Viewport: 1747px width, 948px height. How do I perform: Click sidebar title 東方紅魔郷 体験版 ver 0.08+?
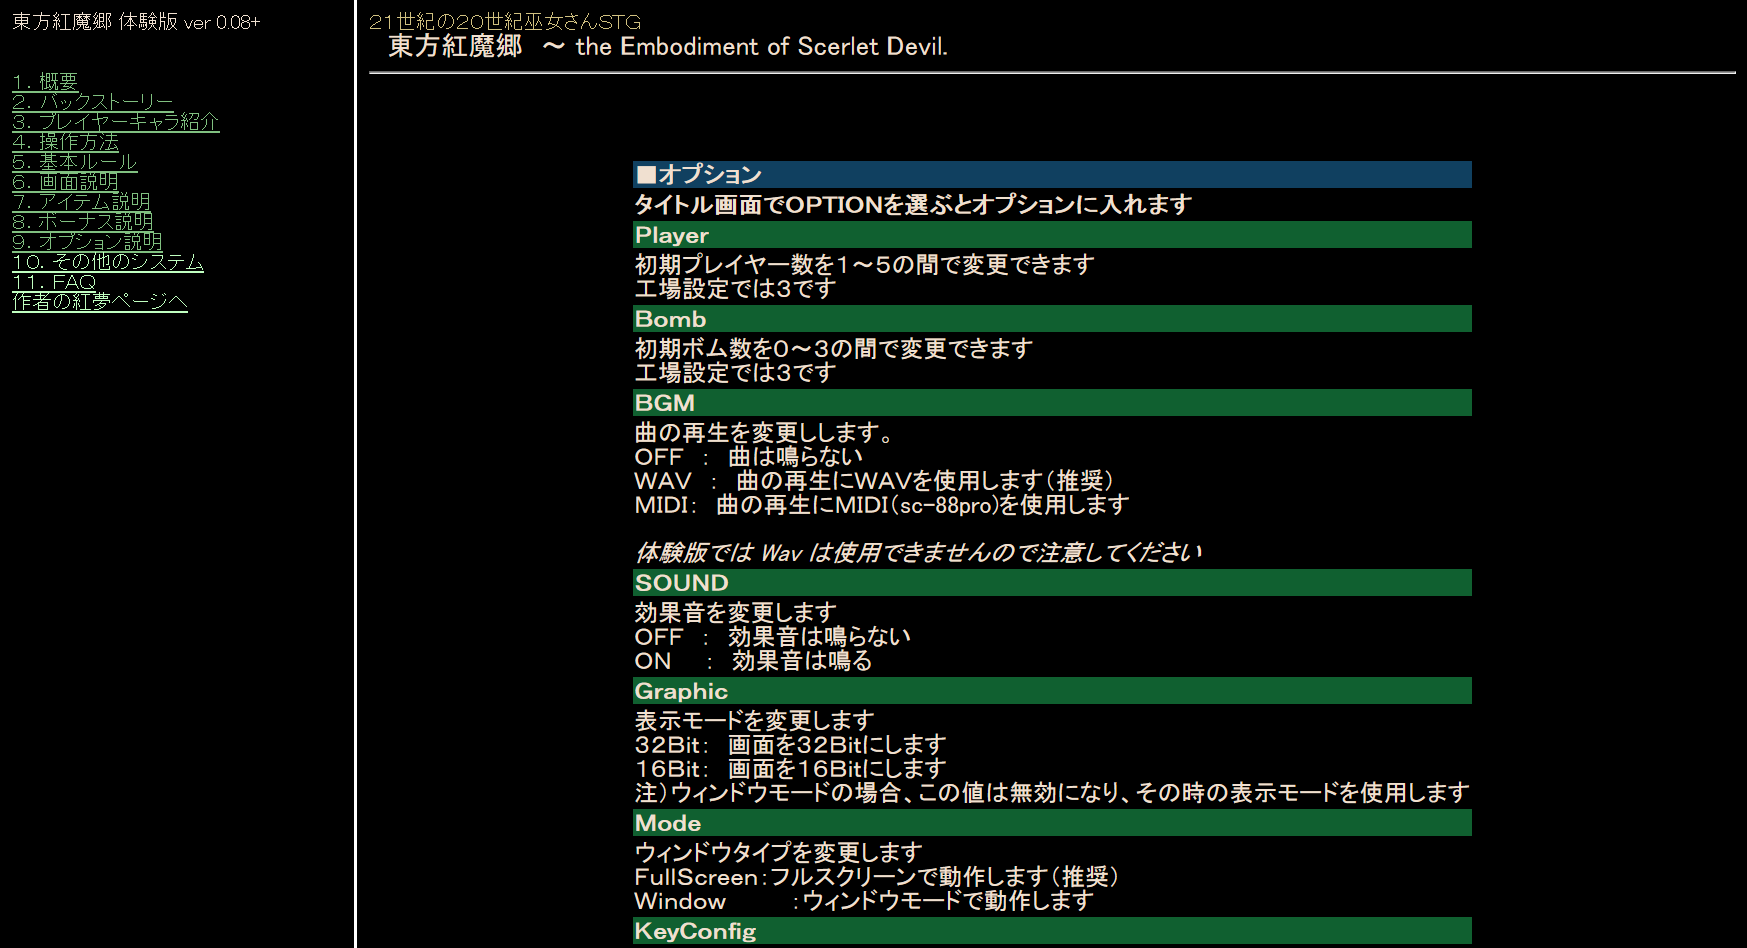pos(136,22)
